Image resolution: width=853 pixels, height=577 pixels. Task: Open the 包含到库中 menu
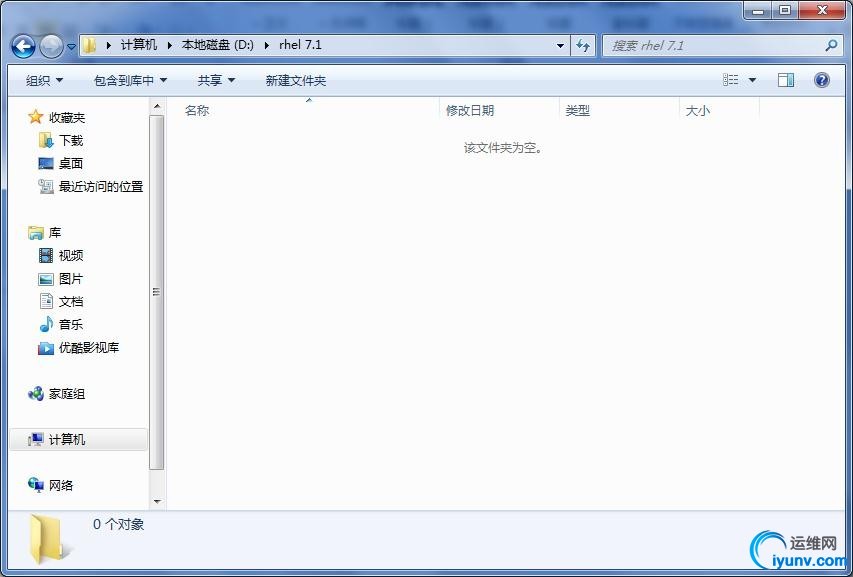click(x=130, y=80)
